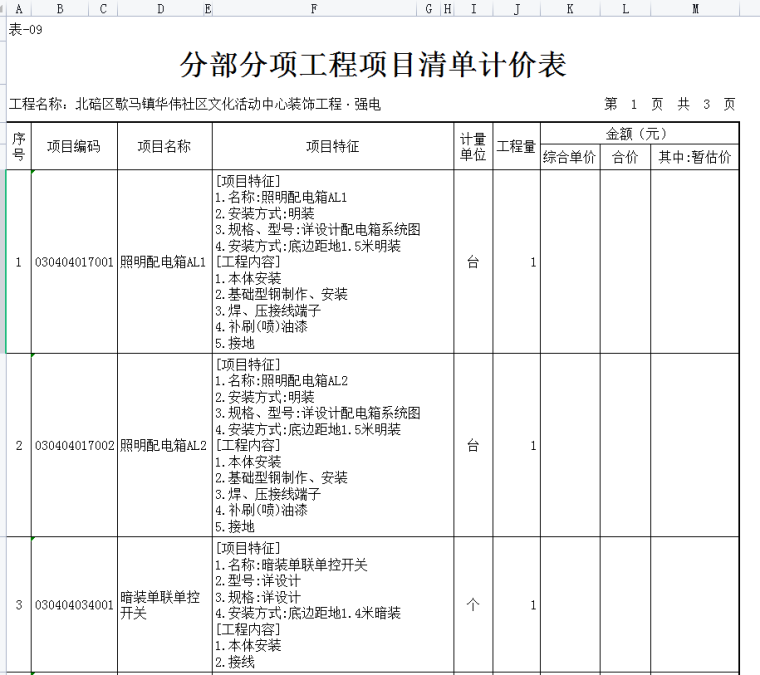Click the column D header

160,9
